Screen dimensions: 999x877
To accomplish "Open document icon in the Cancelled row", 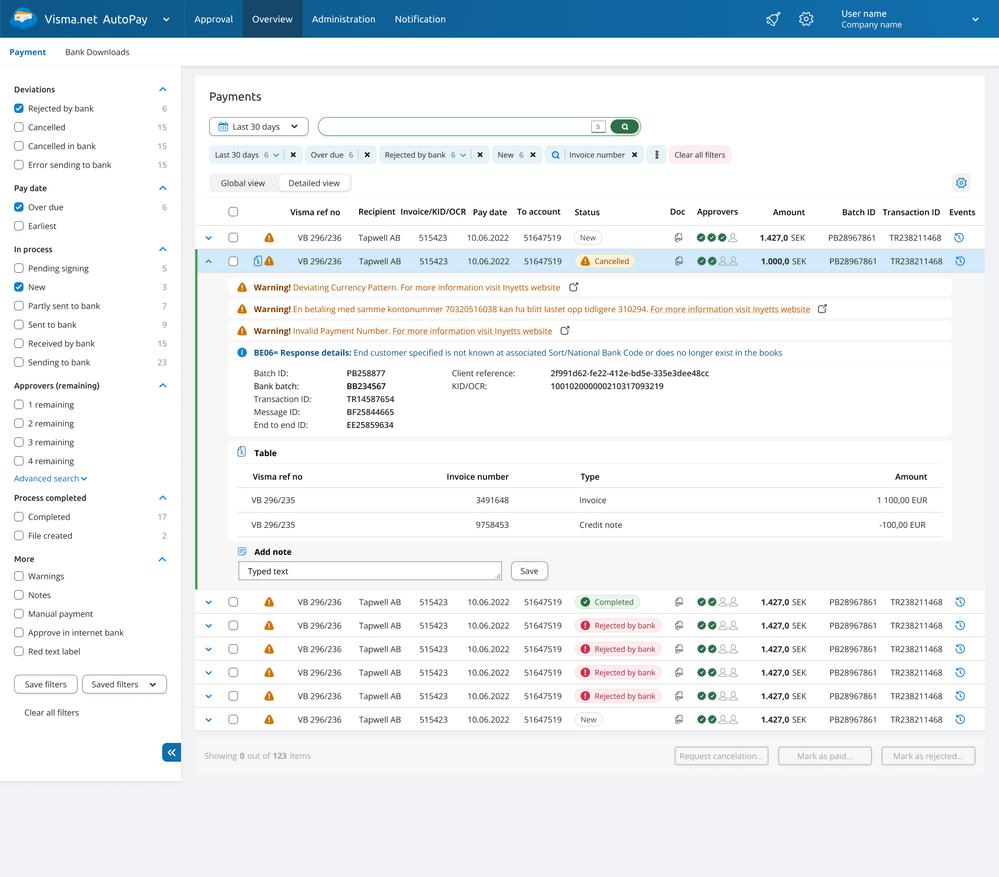I will click(x=679, y=261).
